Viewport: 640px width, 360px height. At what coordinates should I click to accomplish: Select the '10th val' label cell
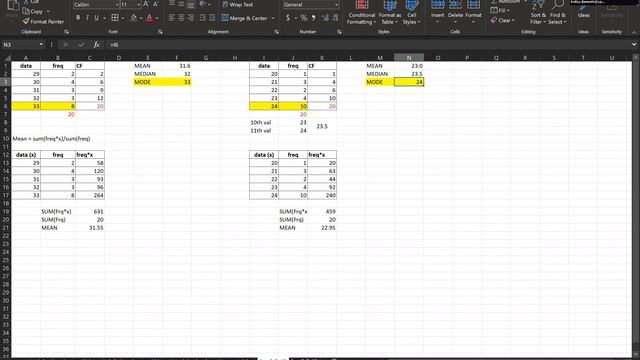click(x=264, y=122)
